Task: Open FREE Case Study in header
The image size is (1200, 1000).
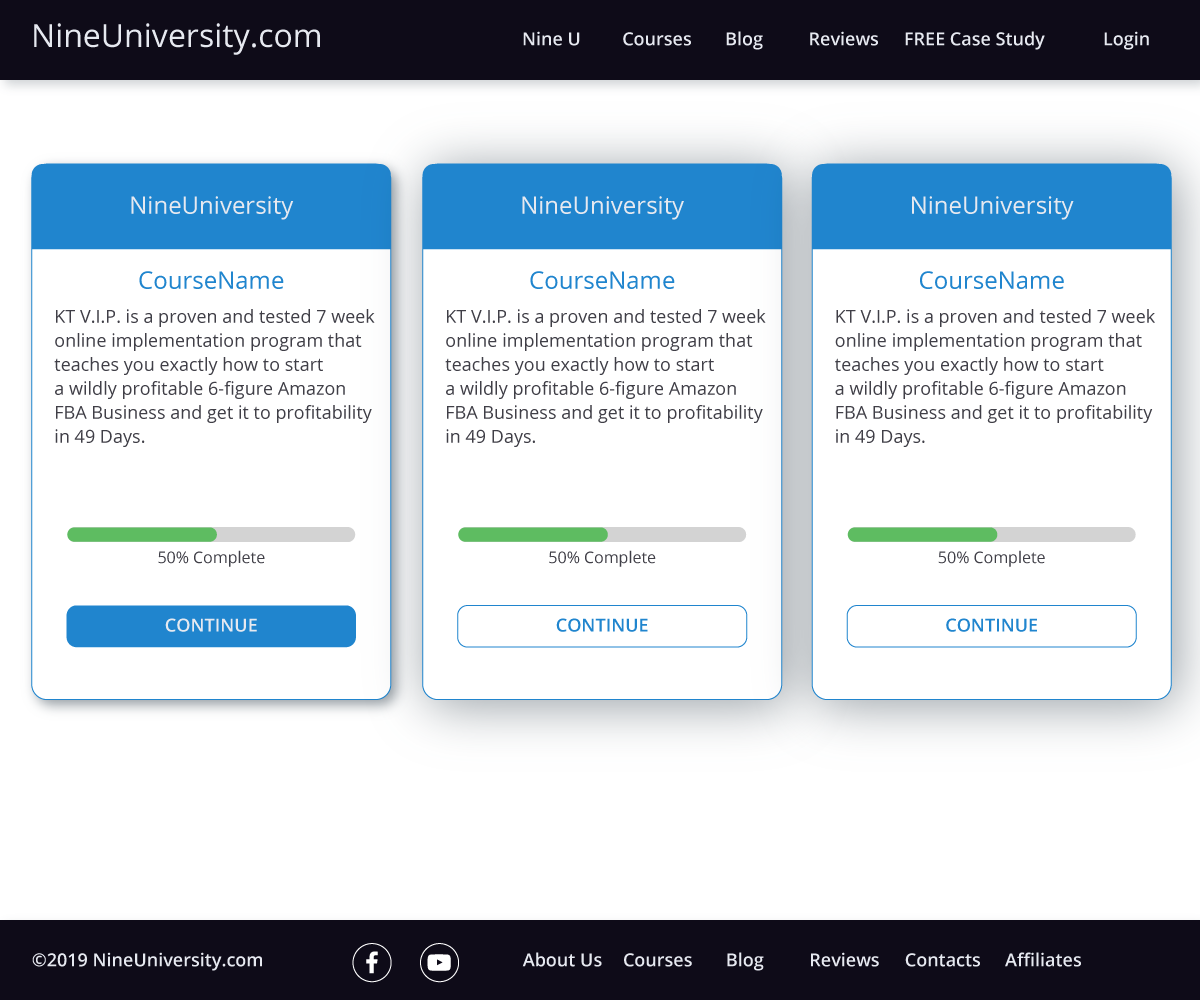Action: click(974, 39)
